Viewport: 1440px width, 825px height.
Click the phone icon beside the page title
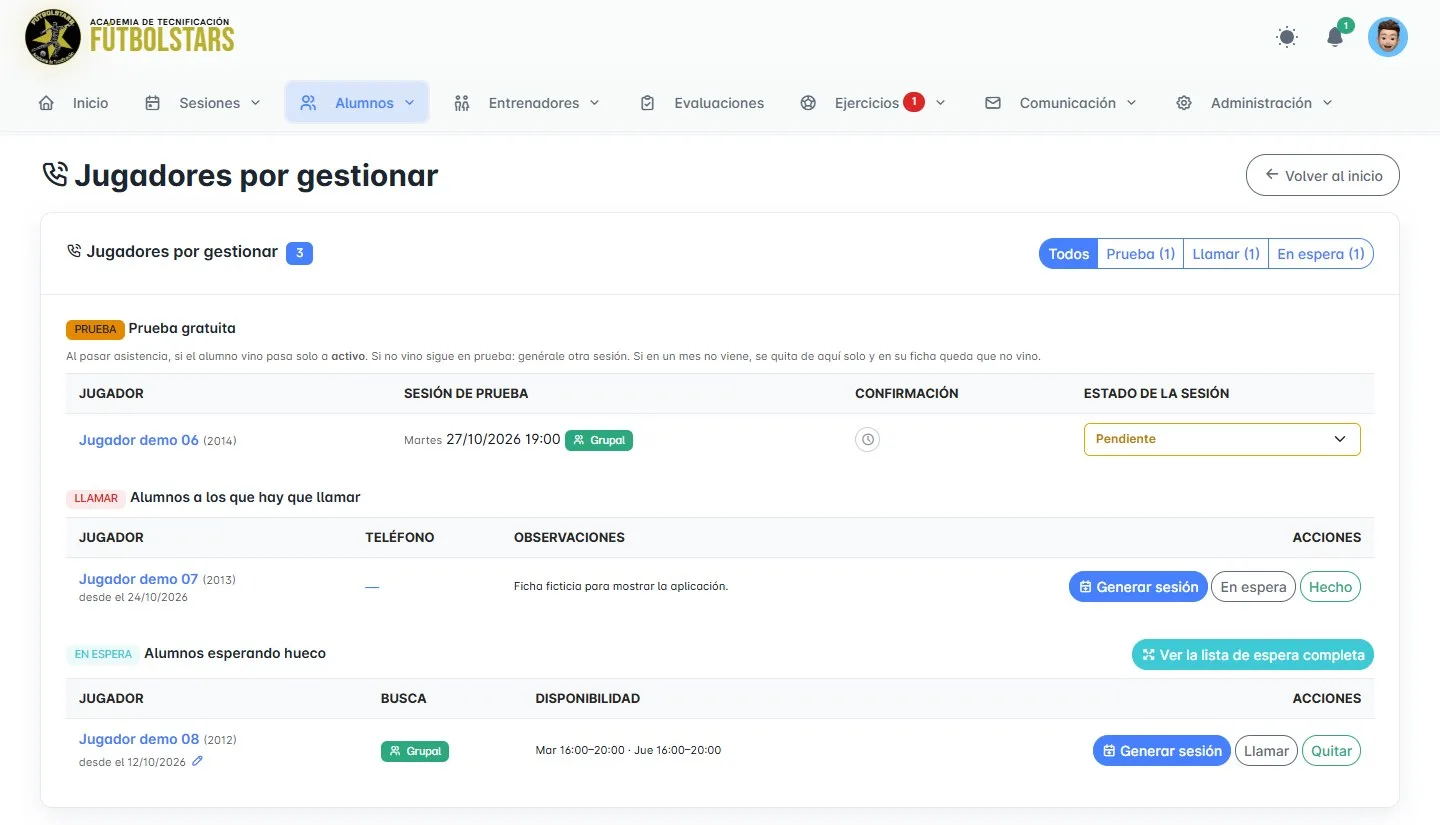[x=55, y=175]
